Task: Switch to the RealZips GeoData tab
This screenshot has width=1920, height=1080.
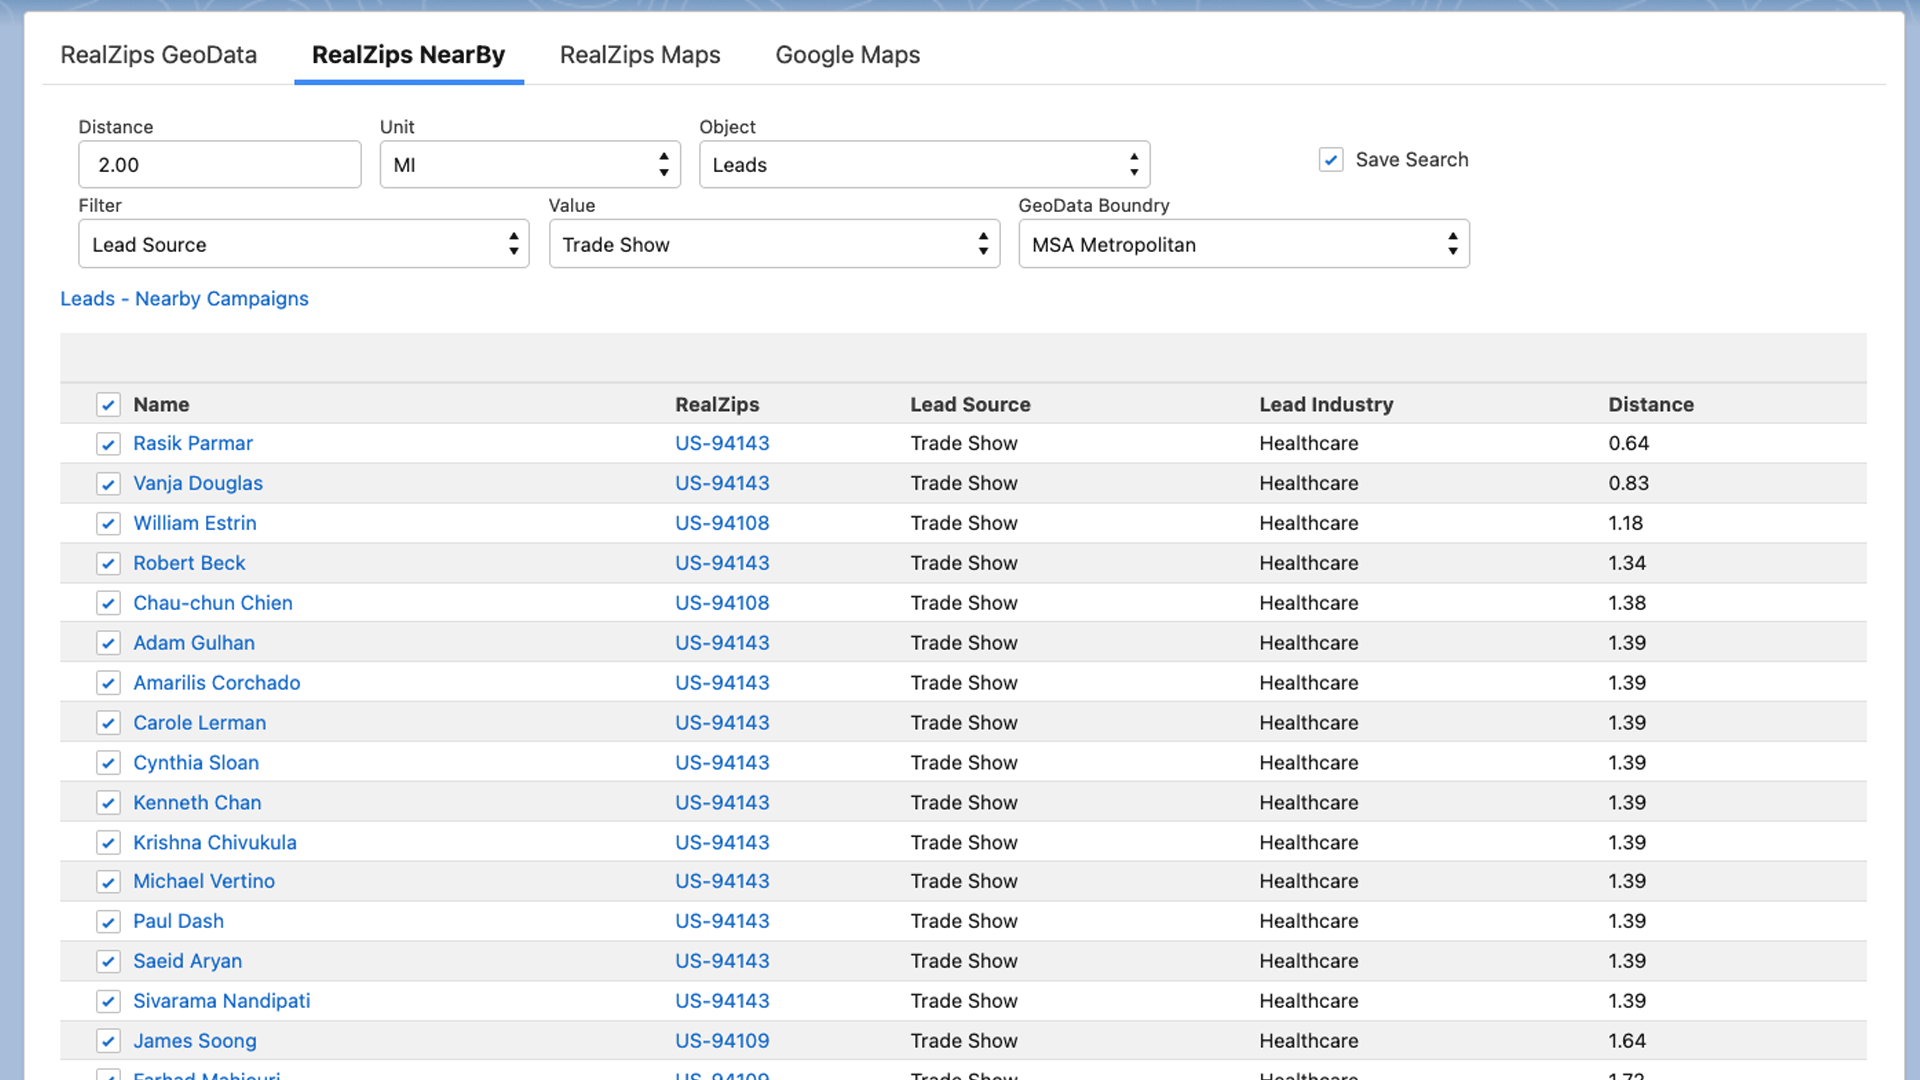Action: [x=159, y=55]
